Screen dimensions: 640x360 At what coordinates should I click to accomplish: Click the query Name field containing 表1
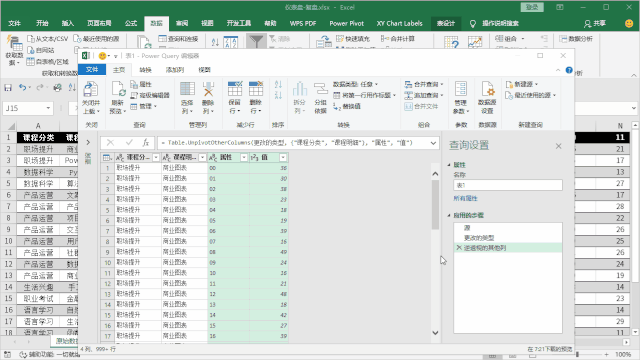point(508,185)
